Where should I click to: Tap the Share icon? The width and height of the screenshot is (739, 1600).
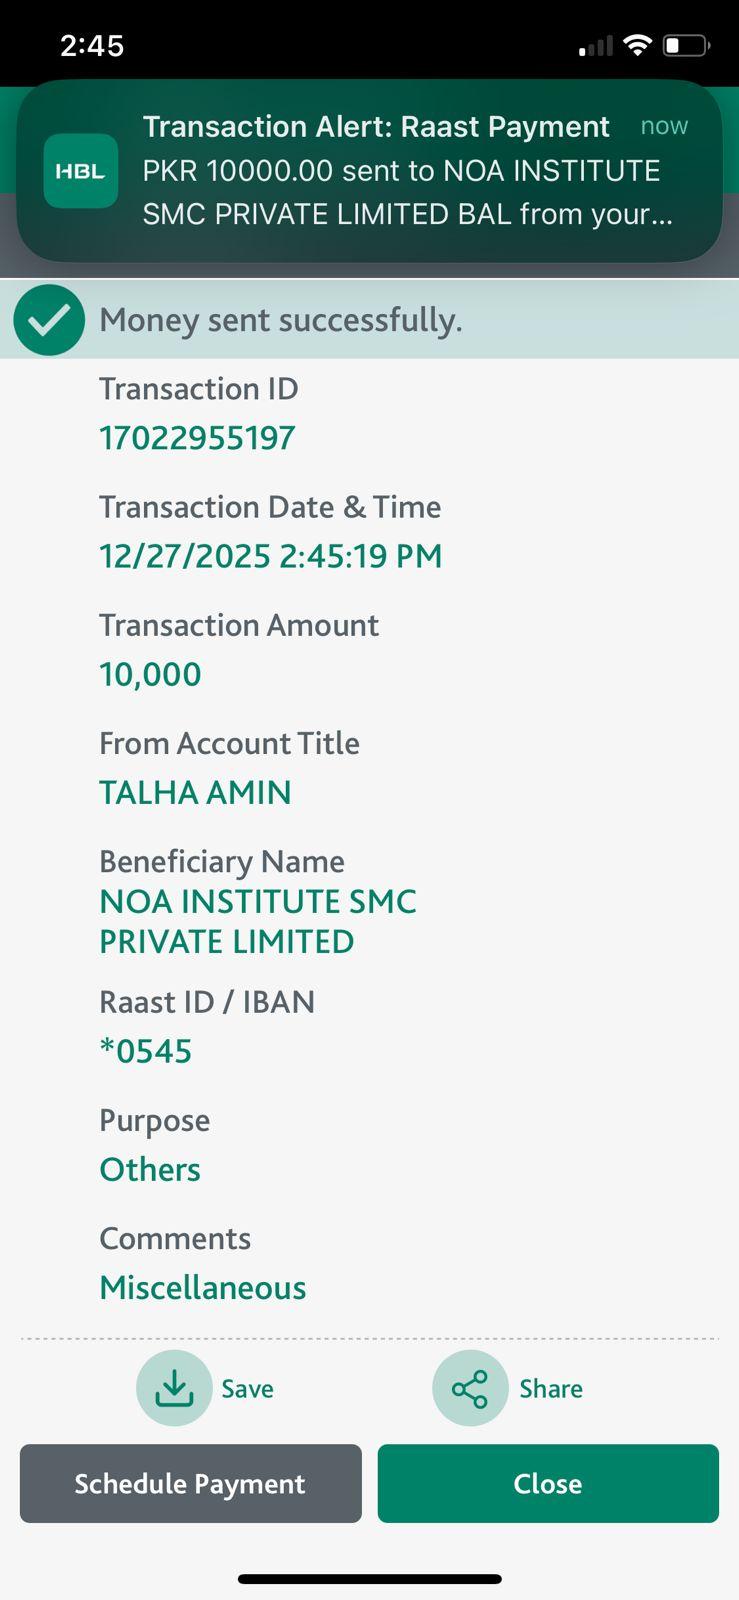[x=470, y=1388]
